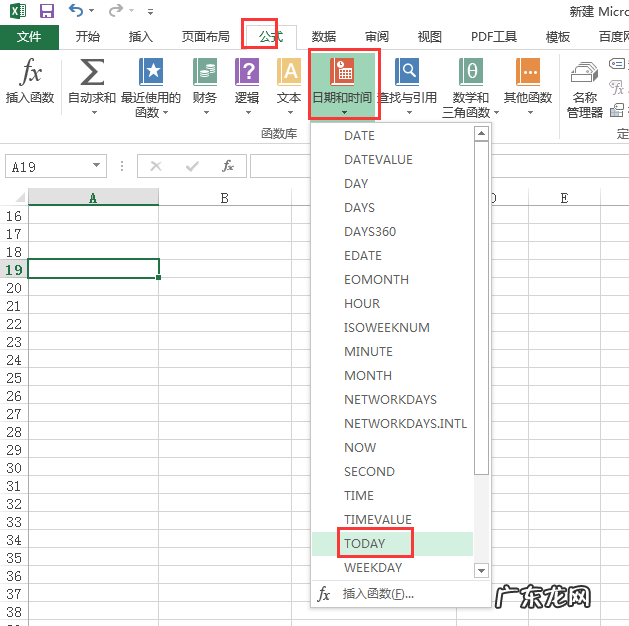Switch to the 开始 (Home) tab
The height and width of the screenshot is (626, 629).
point(87,37)
